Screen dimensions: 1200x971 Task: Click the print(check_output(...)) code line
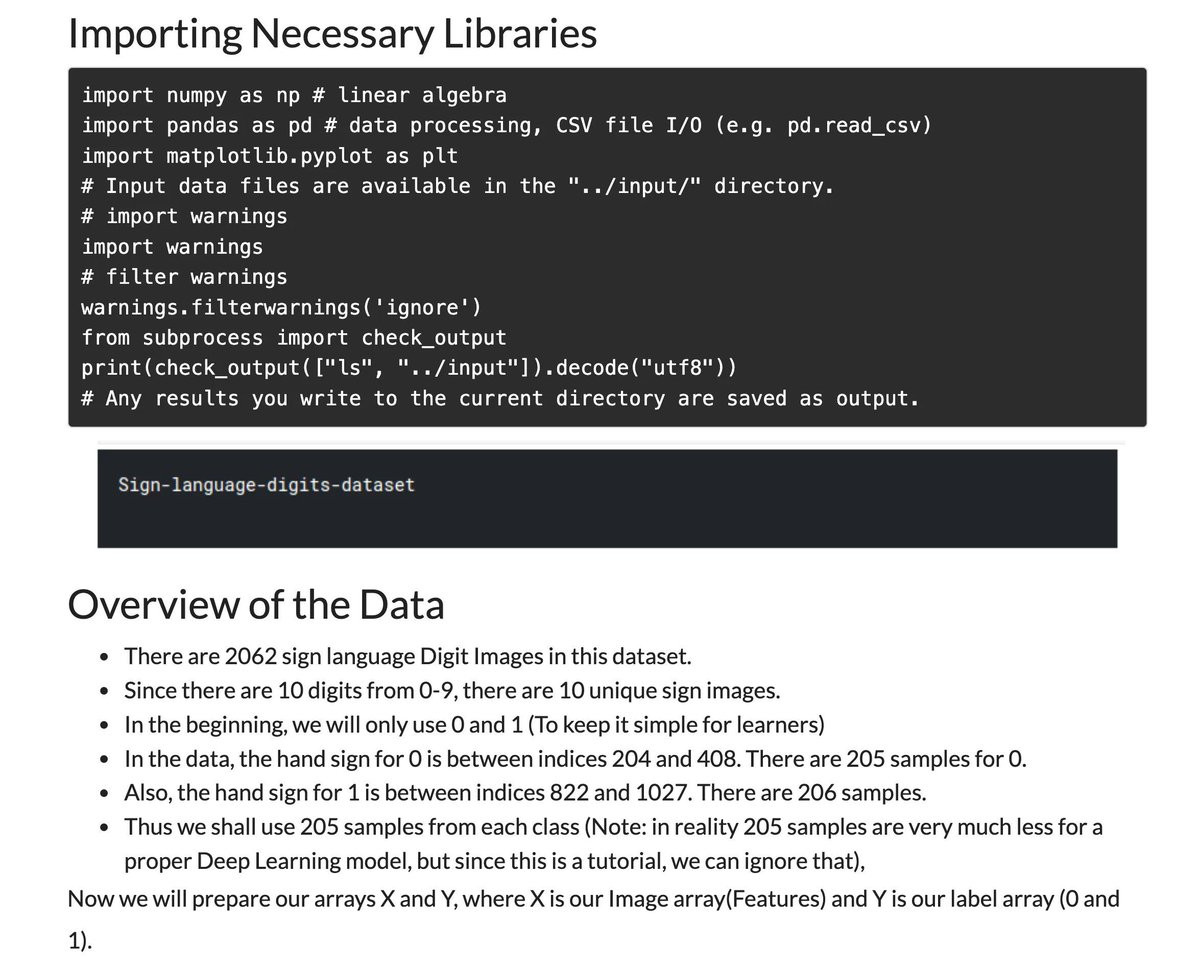pos(409,368)
